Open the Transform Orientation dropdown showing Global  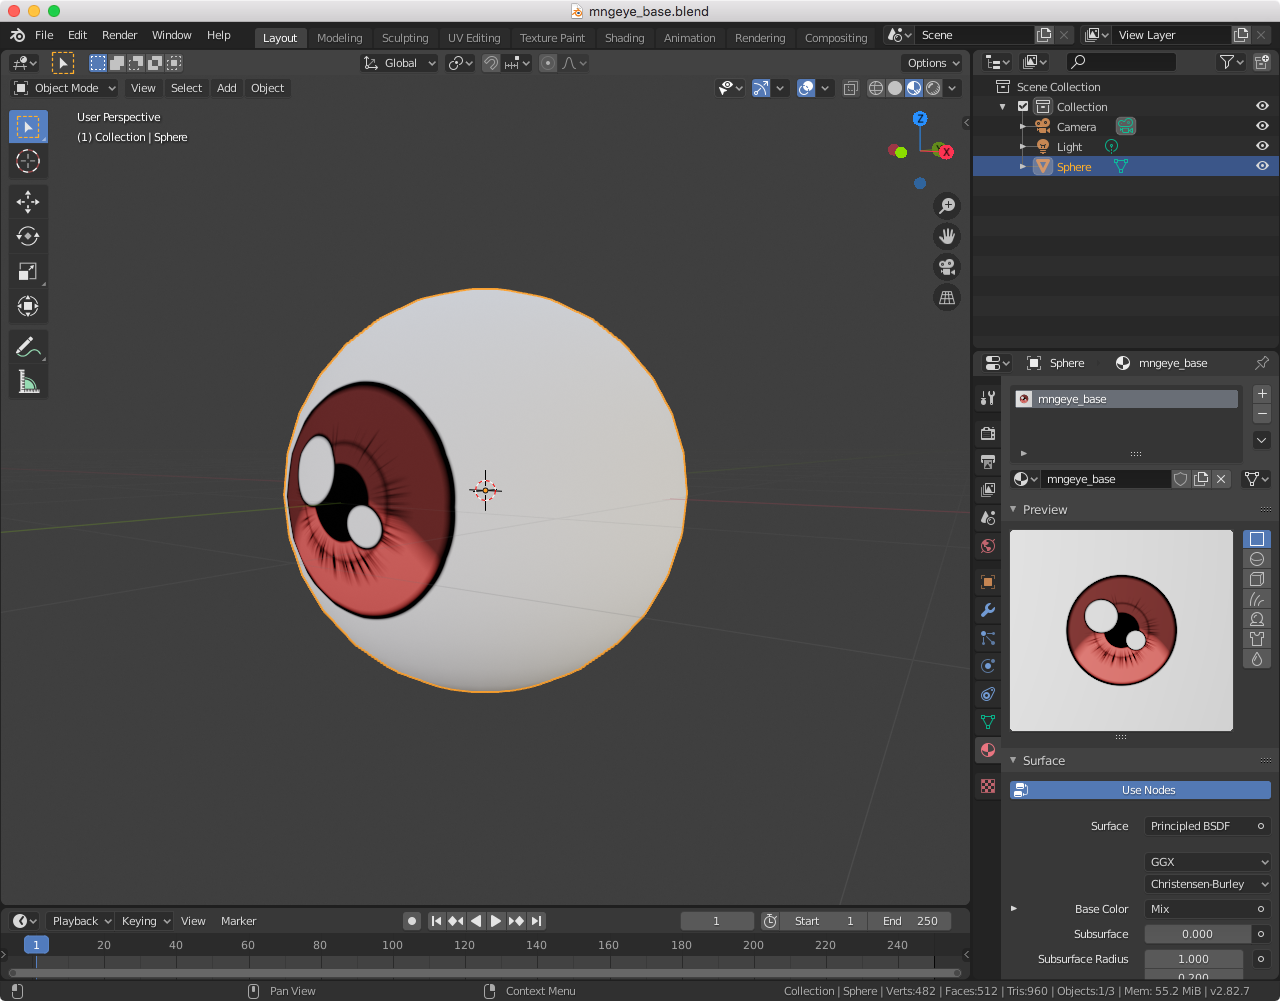399,62
